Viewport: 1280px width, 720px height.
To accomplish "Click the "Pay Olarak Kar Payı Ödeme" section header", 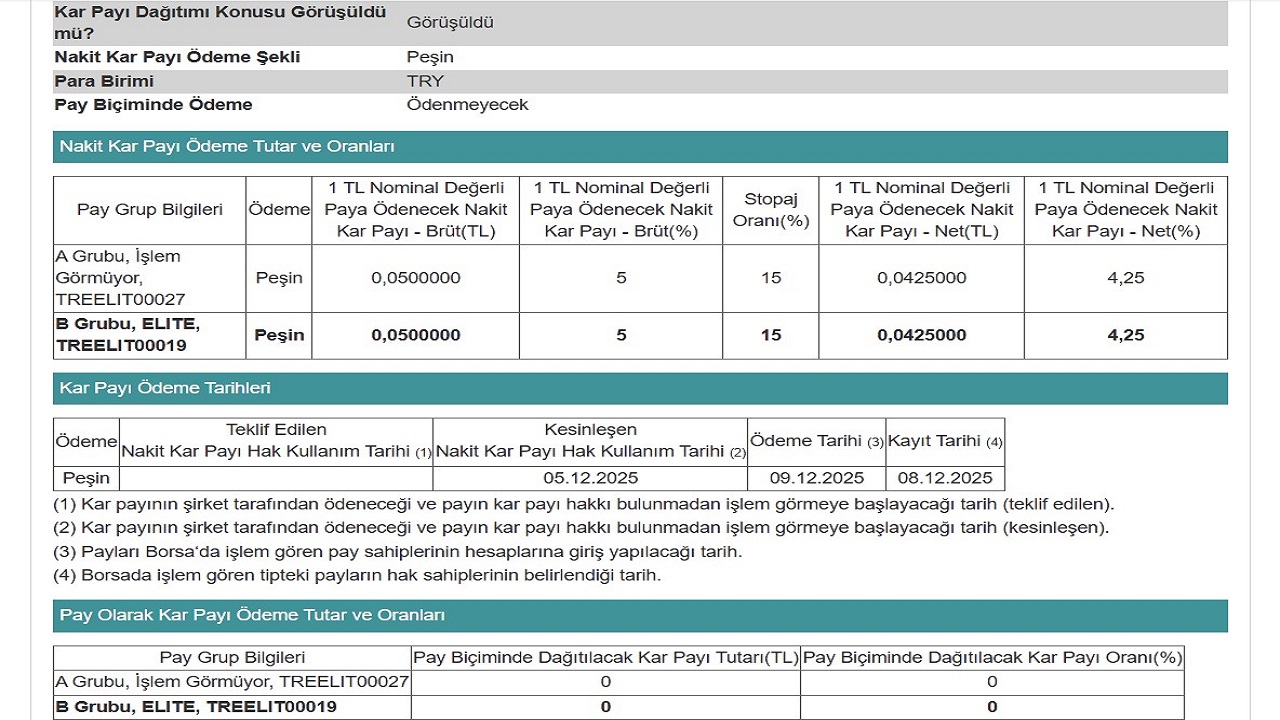I will pos(252,615).
